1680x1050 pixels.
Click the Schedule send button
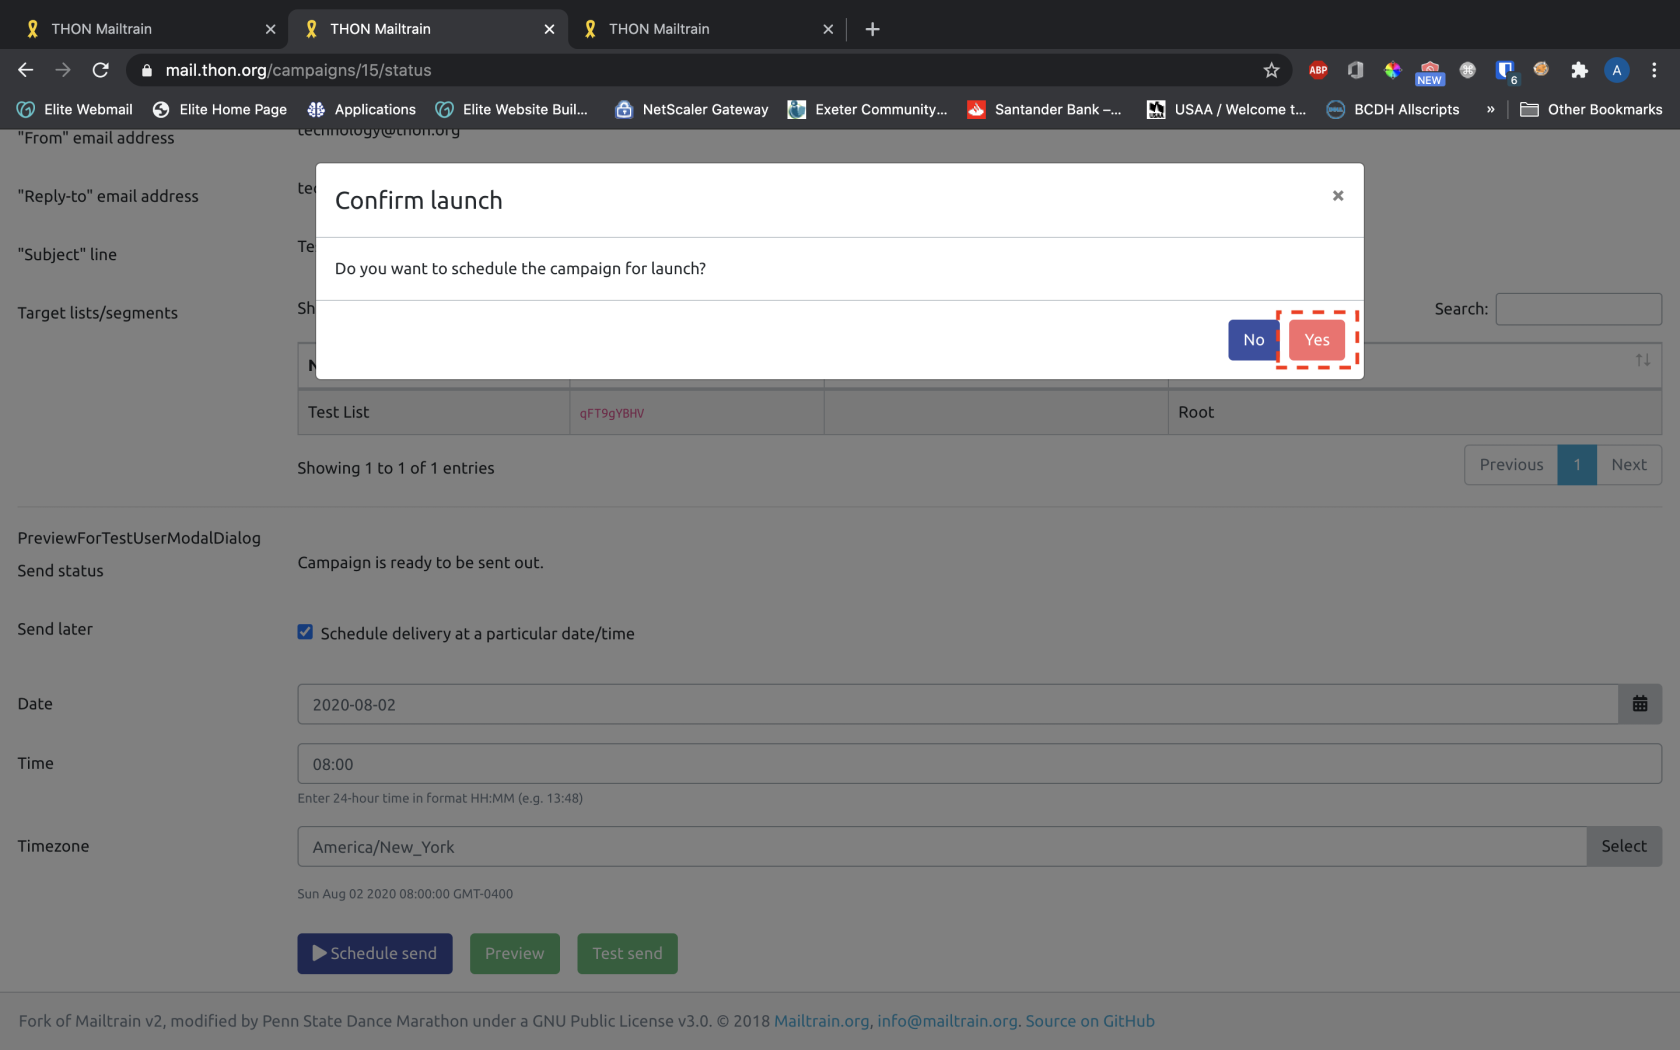(x=375, y=954)
